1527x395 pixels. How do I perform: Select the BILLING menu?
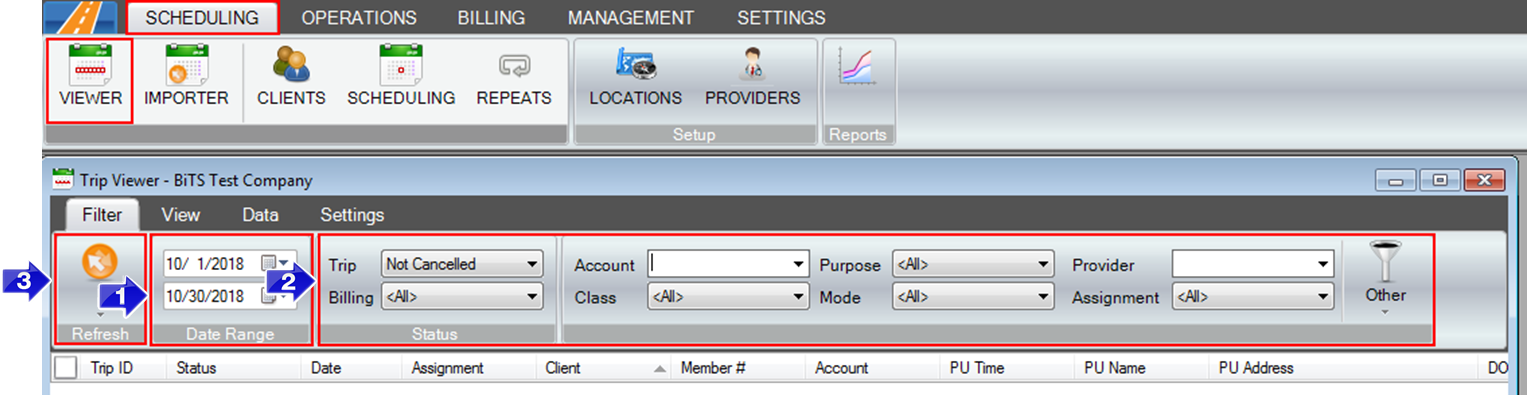coord(491,17)
